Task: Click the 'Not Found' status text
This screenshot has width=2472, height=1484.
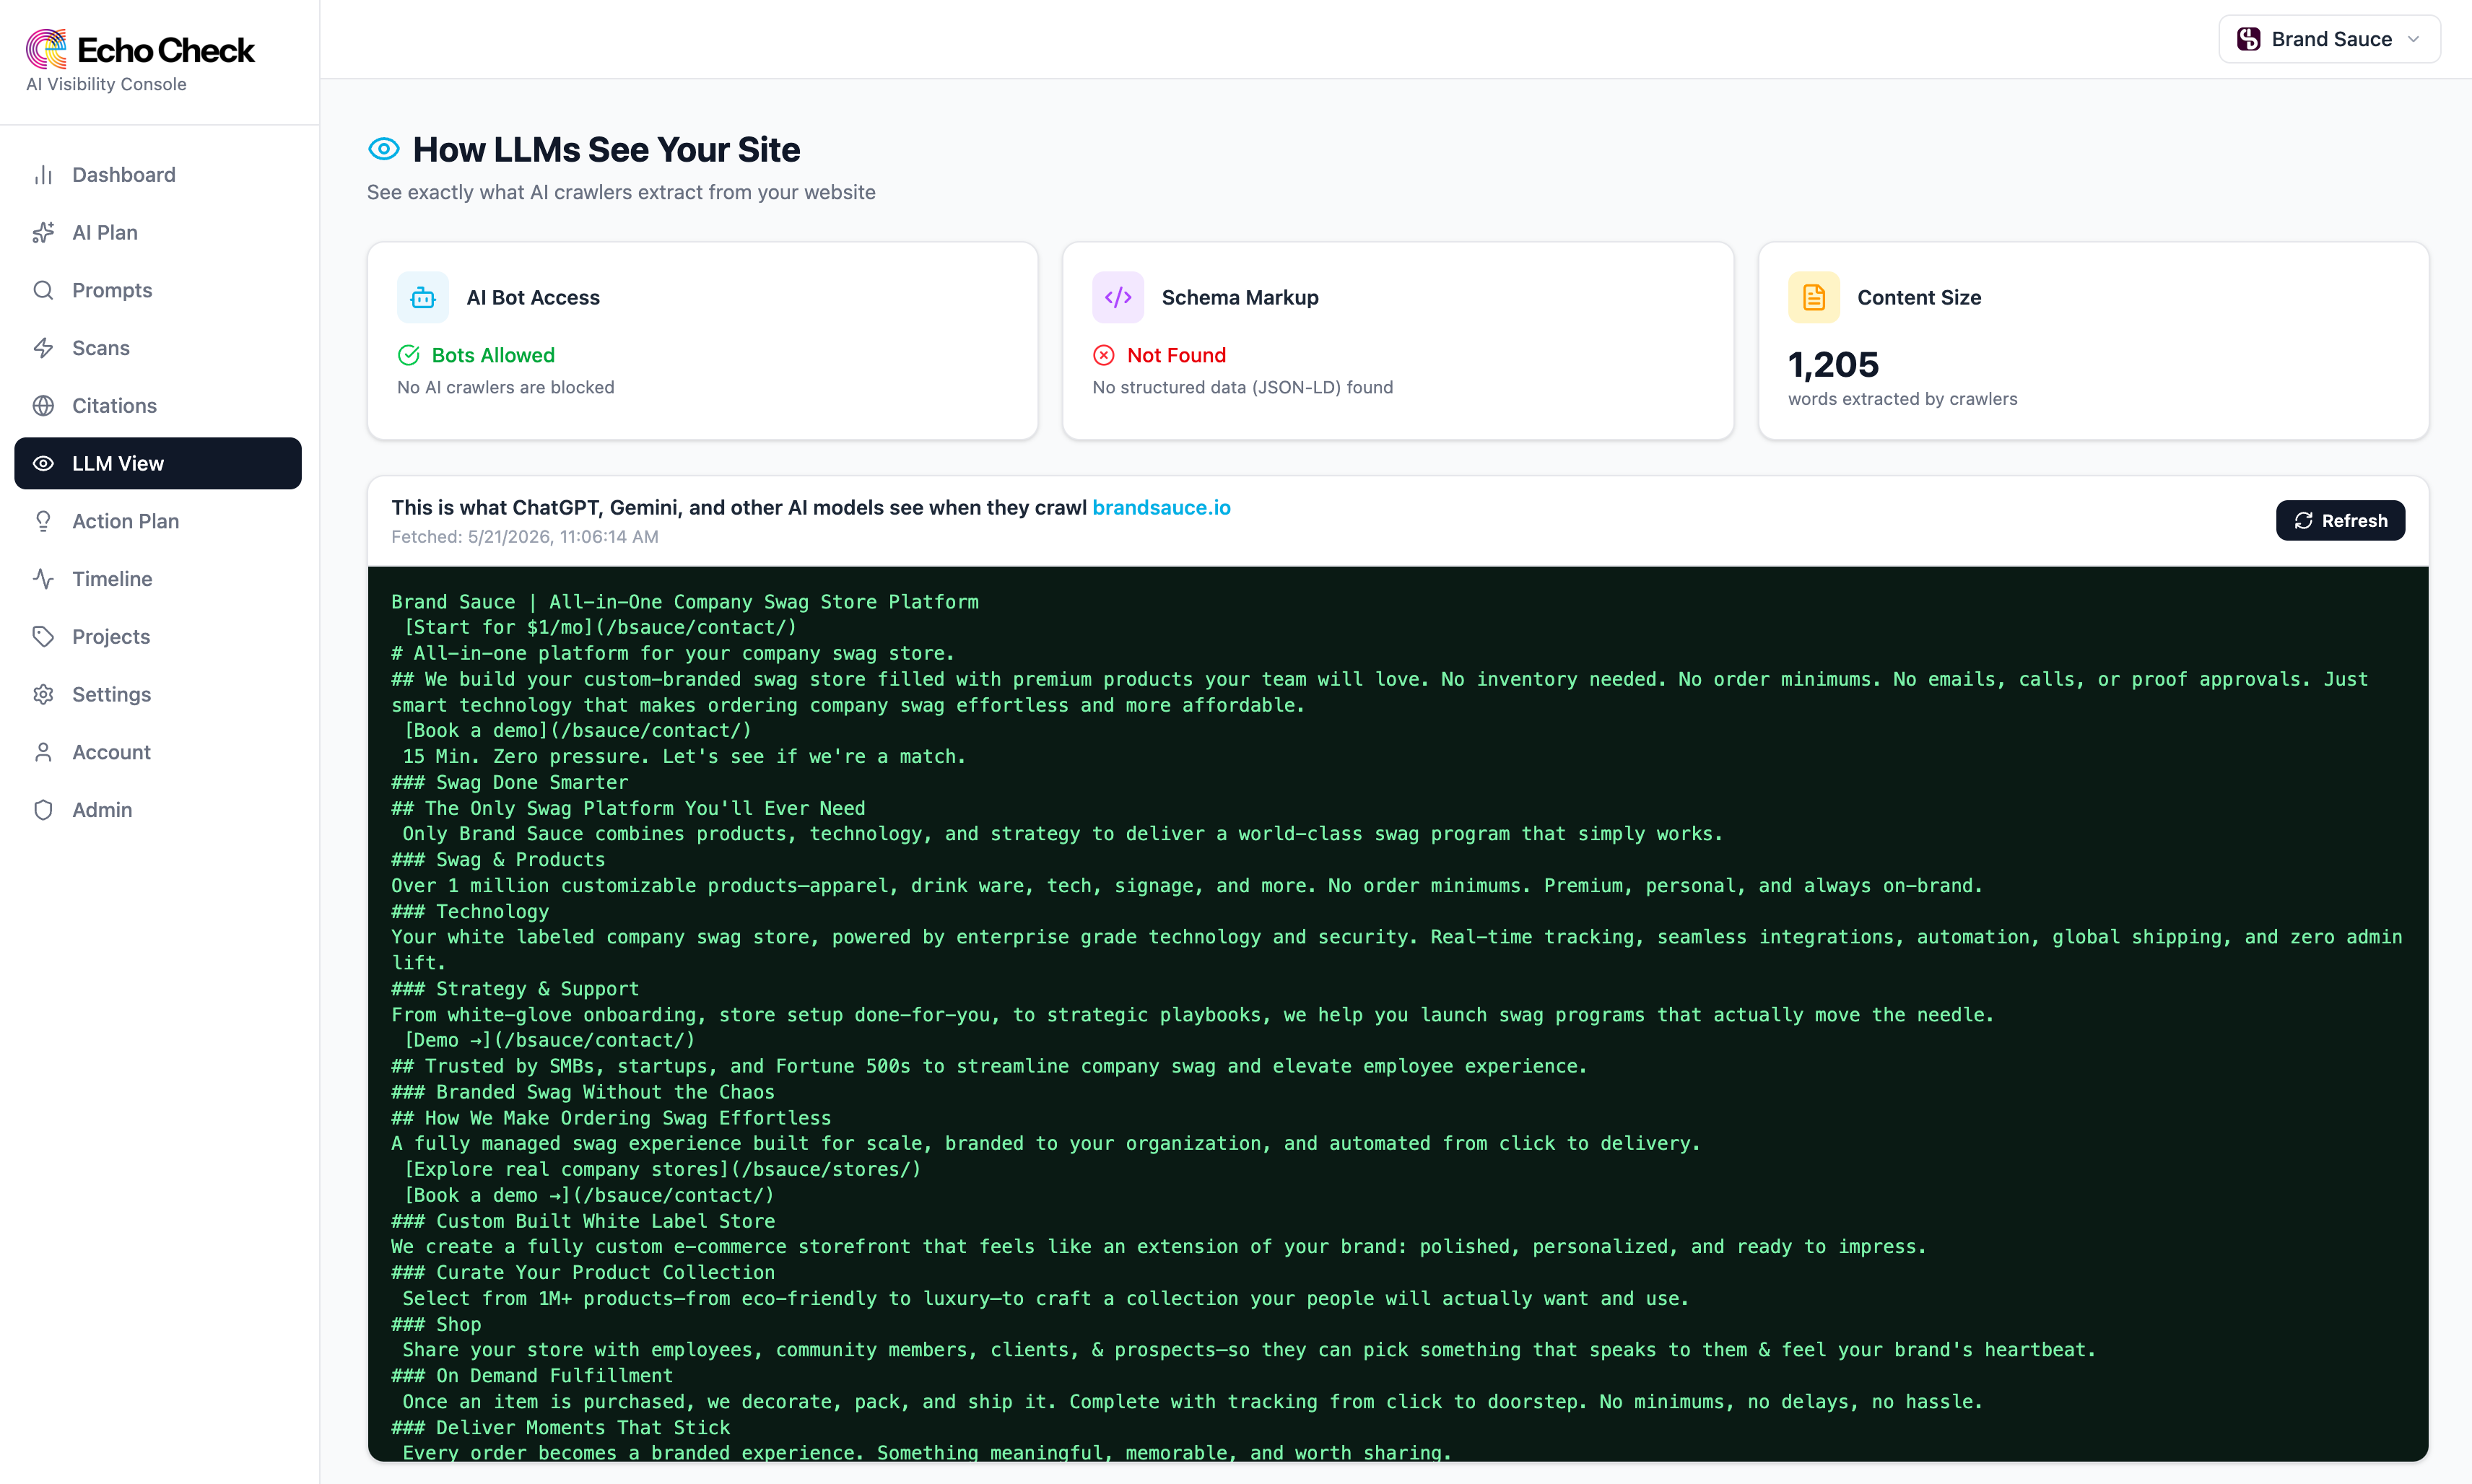Action: tap(1176, 355)
